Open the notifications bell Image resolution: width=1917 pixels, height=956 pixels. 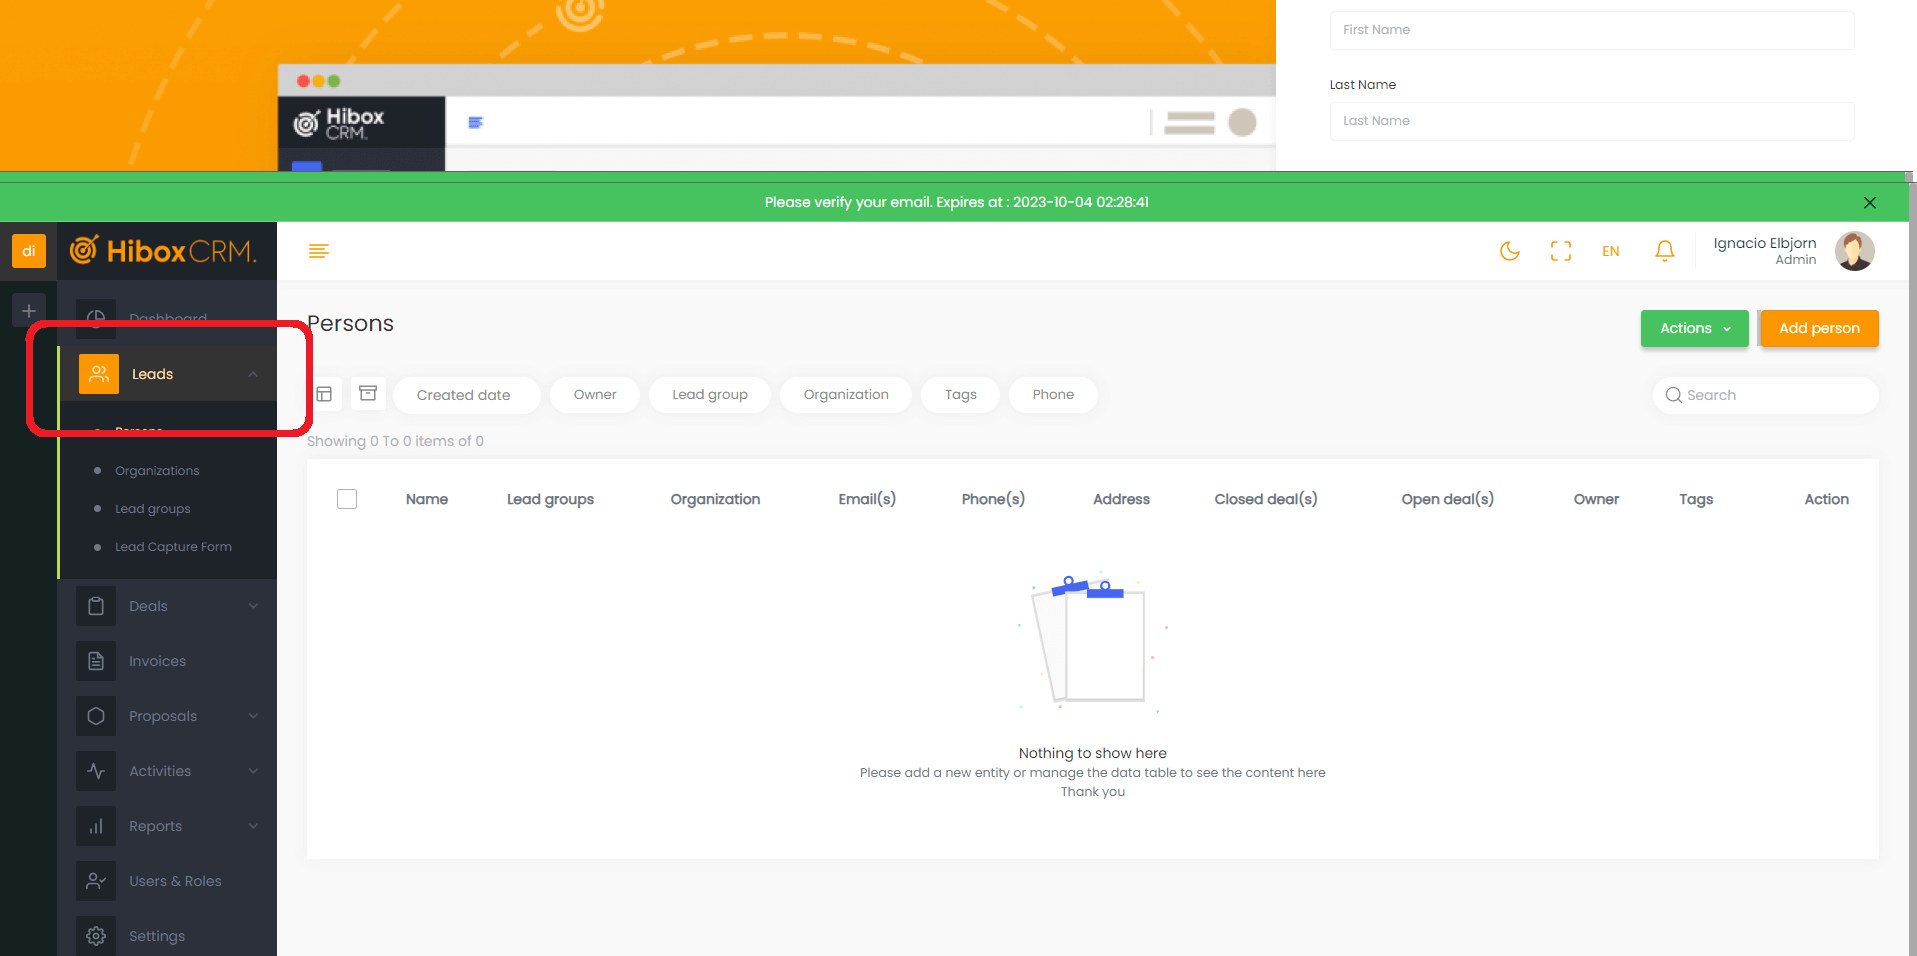[1664, 251]
